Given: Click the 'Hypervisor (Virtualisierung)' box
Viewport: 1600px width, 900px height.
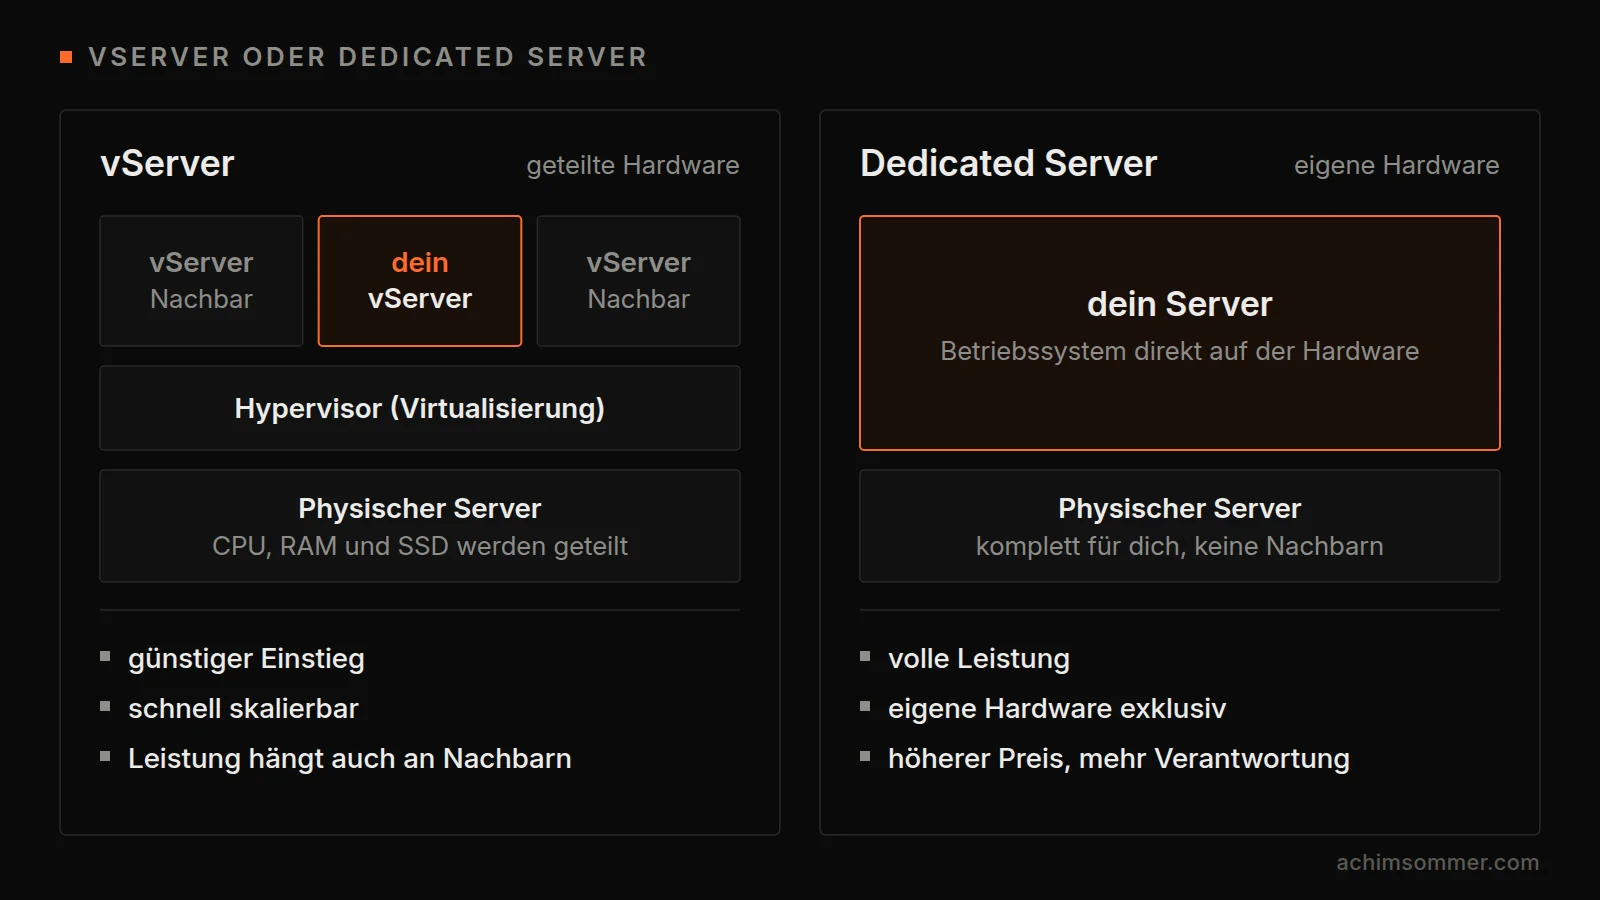Looking at the screenshot, I should [420, 408].
